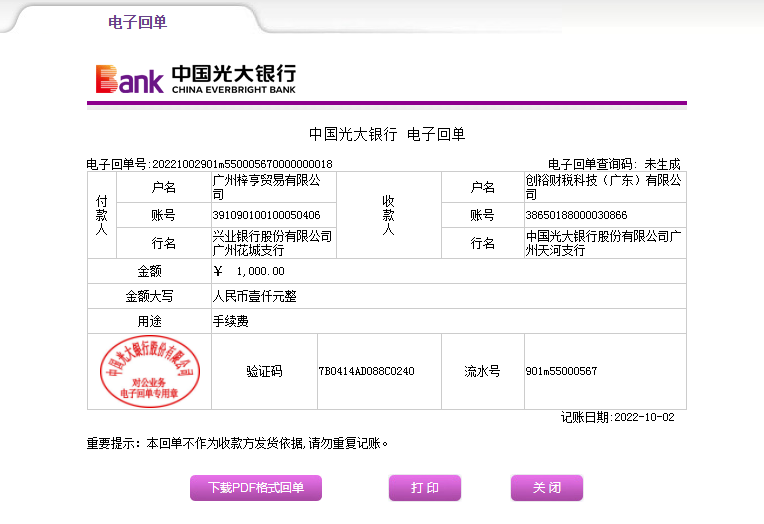
Task: Click the 下载PDF格式回单 button
Action: (x=256, y=487)
